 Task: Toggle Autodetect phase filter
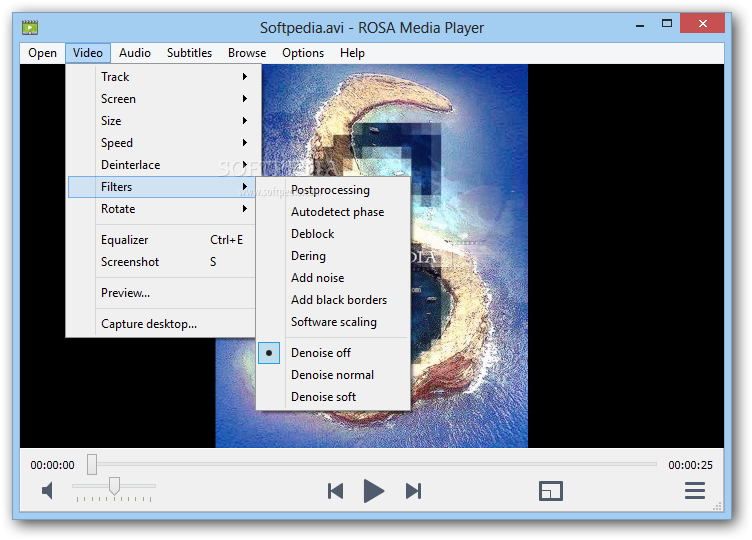[x=334, y=212]
